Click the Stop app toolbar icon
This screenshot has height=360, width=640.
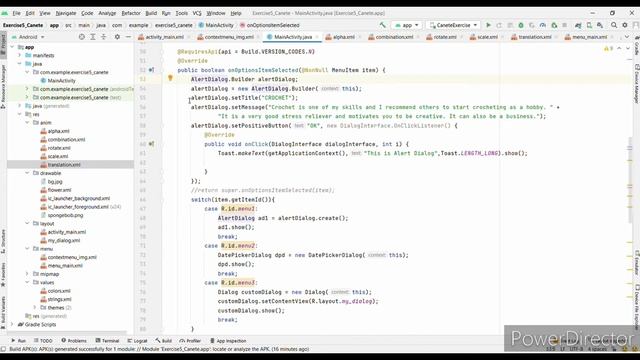point(564,25)
